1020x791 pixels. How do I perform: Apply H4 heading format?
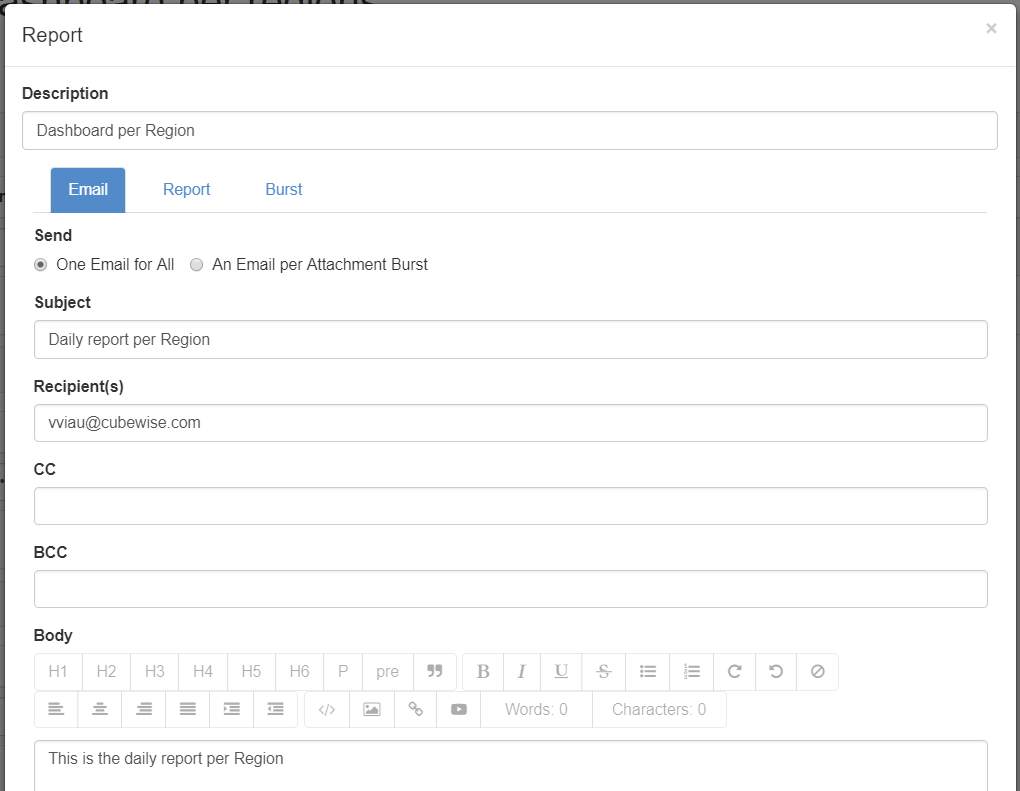click(x=203, y=671)
